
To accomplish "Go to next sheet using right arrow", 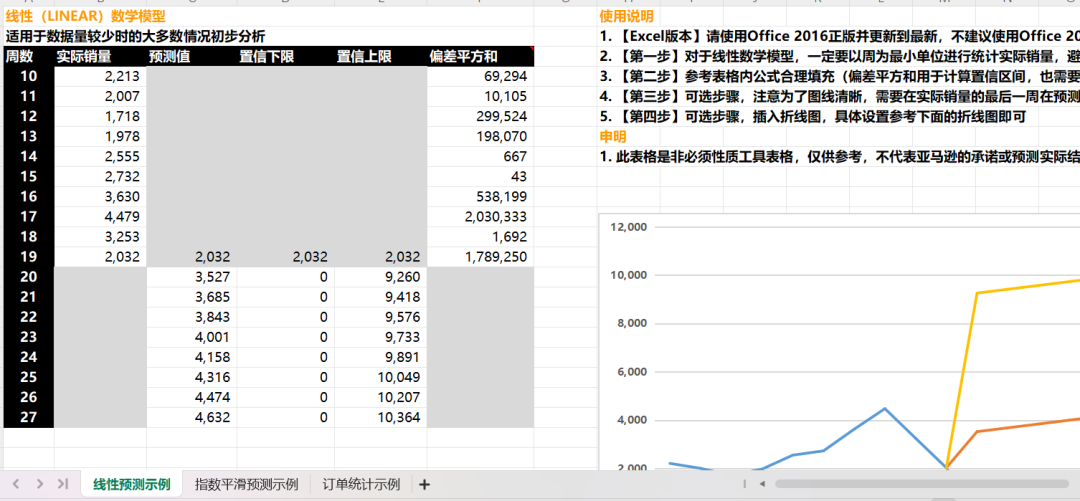I will click(40, 484).
